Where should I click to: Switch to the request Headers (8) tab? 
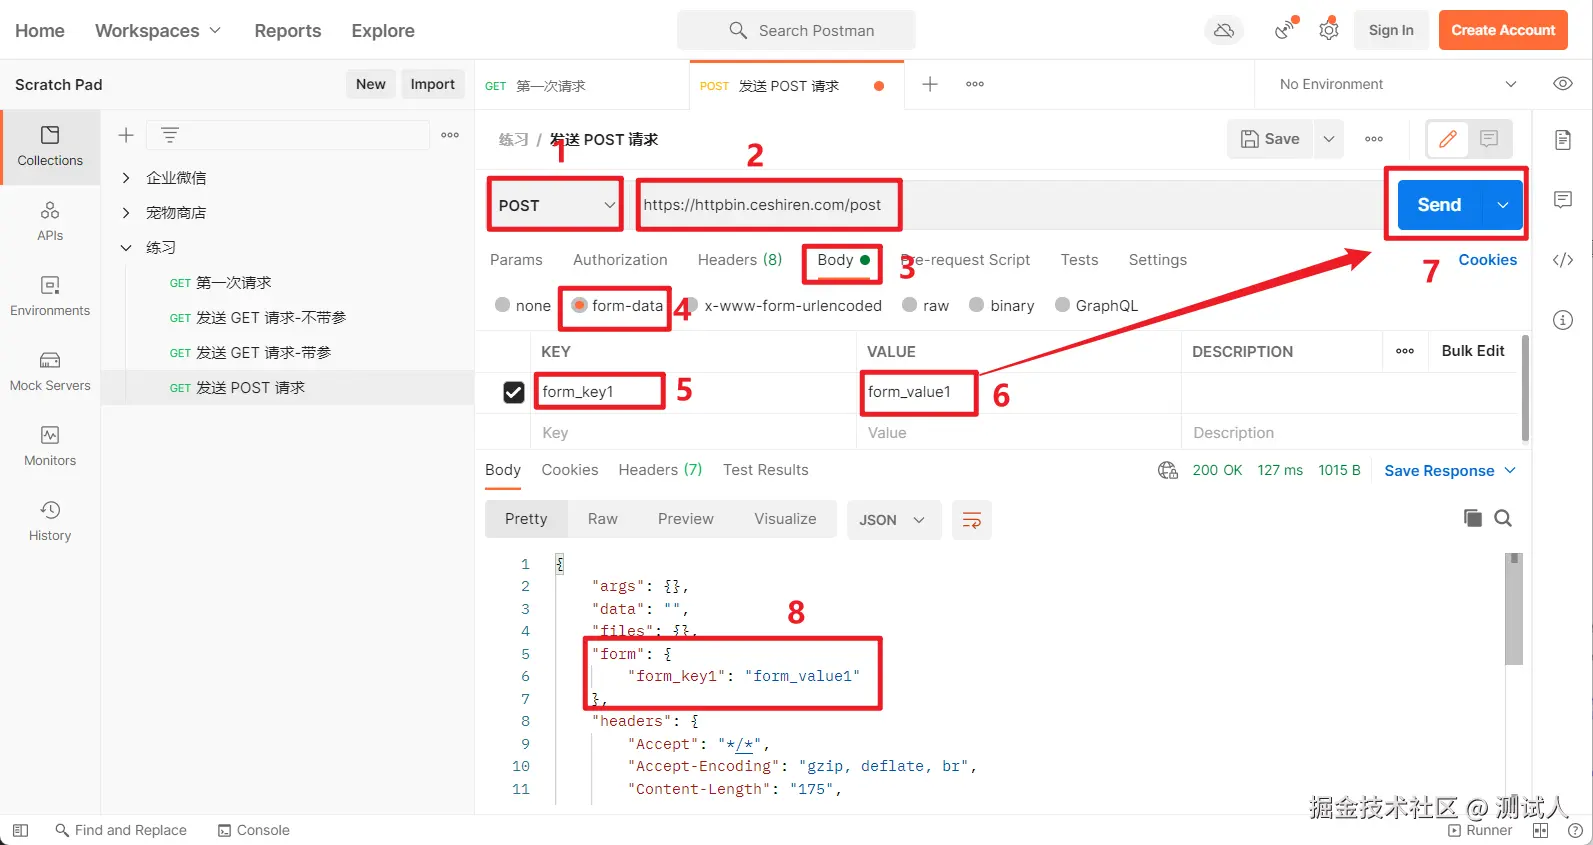740,260
